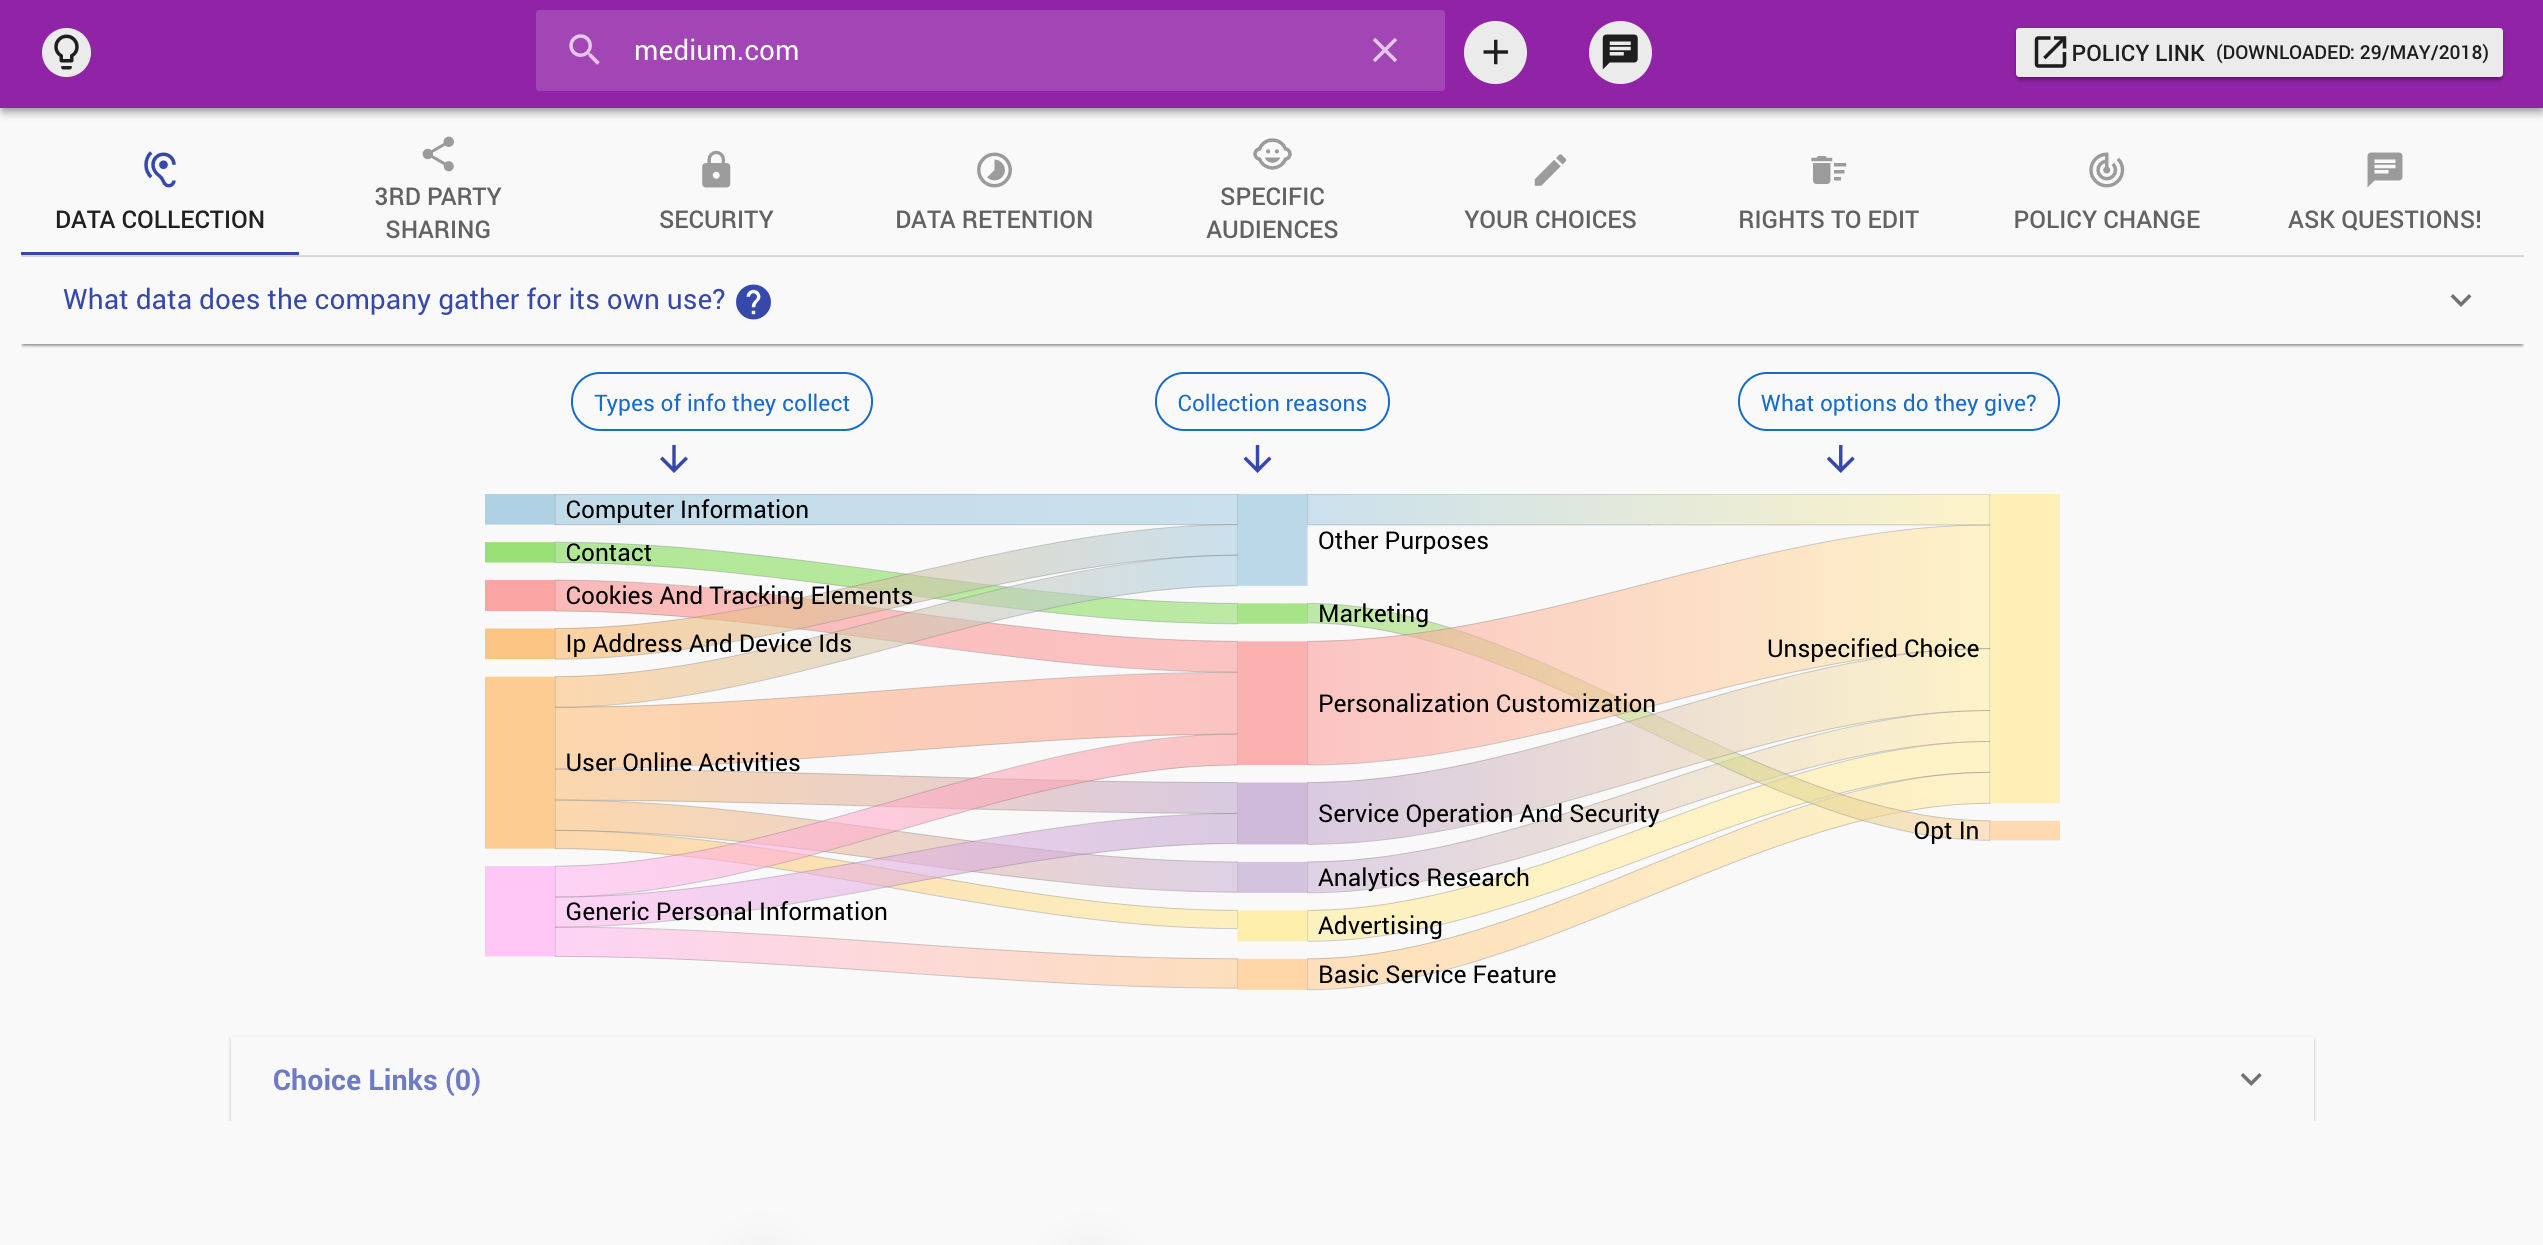The image size is (2543, 1245).
Task: Open Policy Link button
Action: pyautogui.click(x=2258, y=52)
